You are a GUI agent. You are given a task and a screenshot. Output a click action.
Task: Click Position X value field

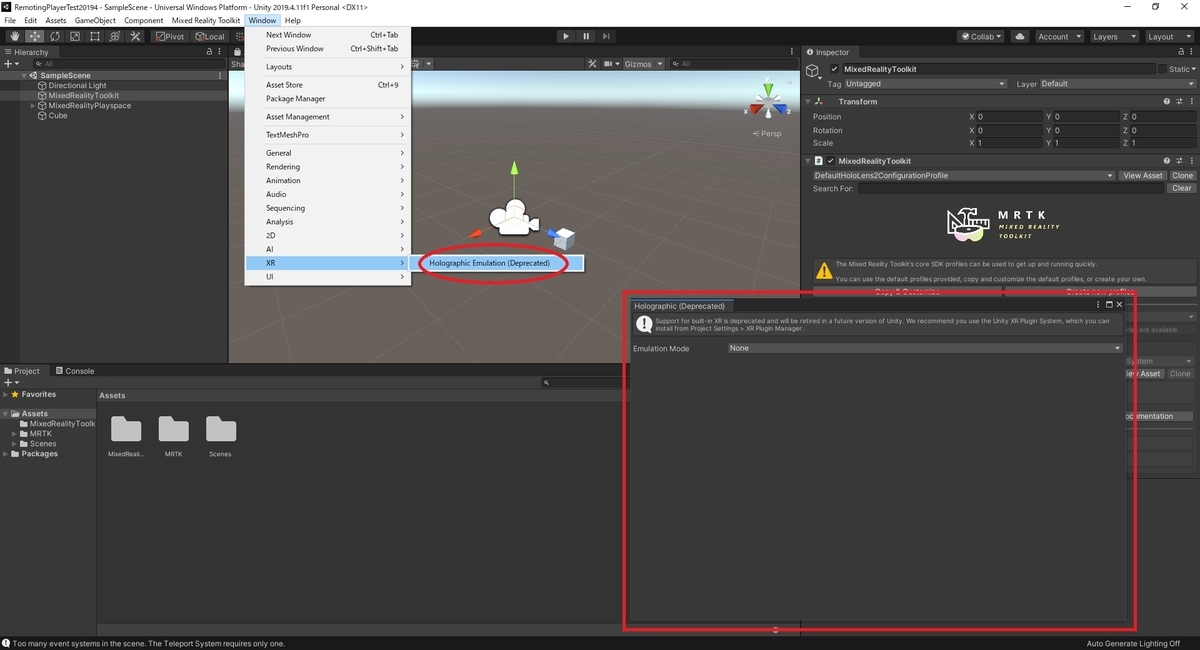click(x=1010, y=116)
